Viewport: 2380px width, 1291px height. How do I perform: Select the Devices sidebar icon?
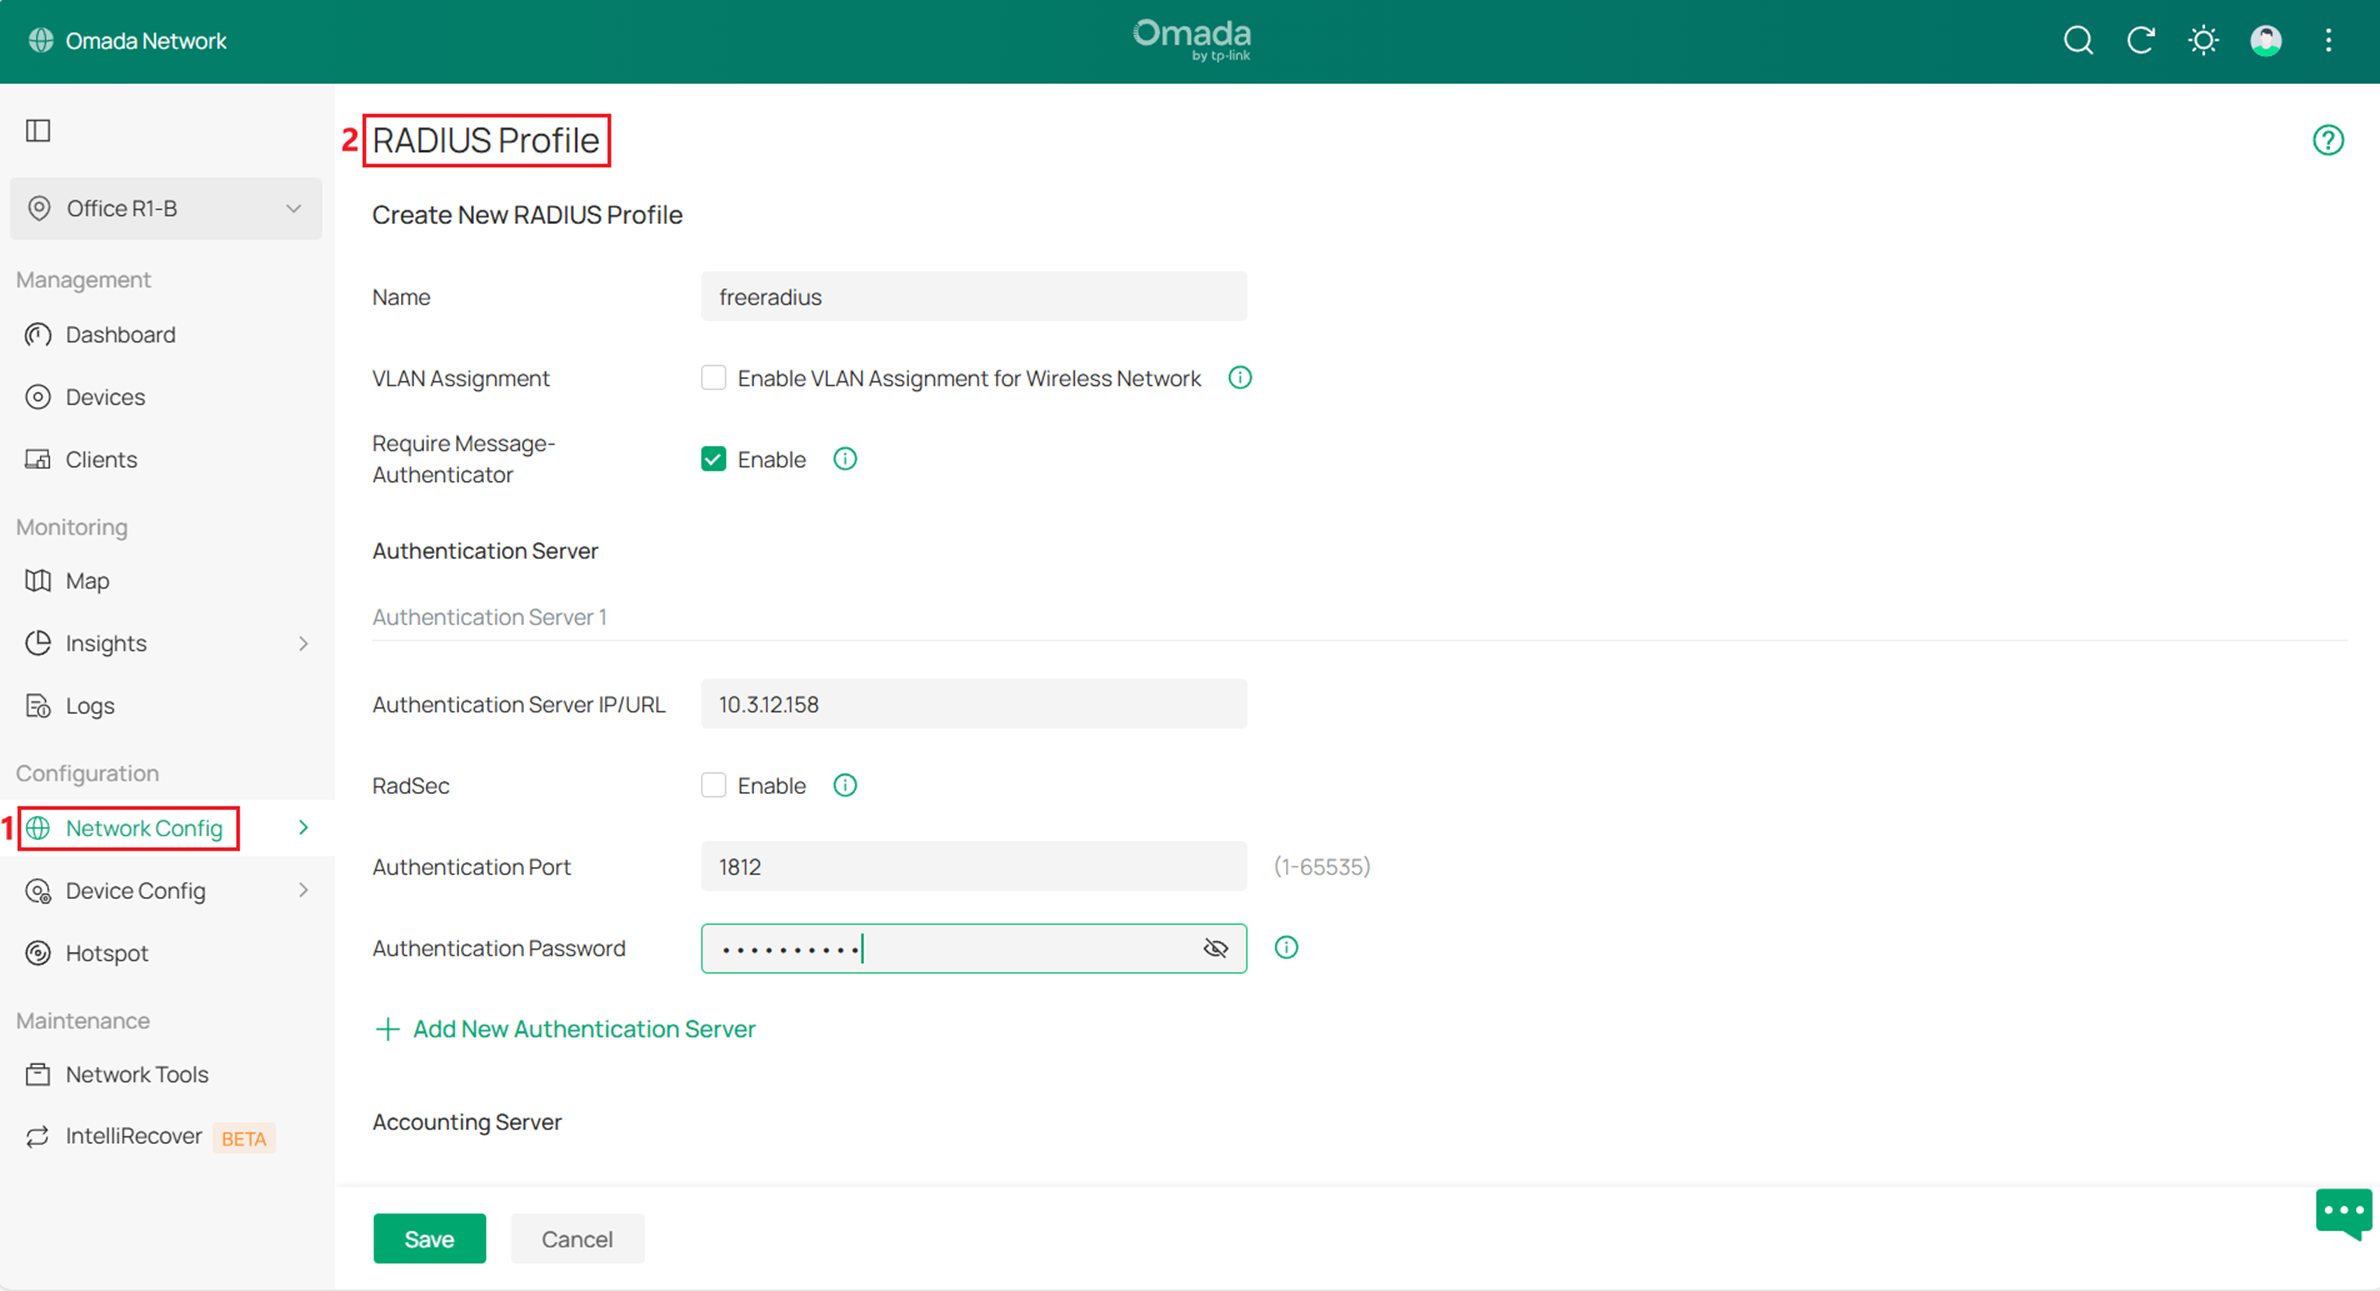pos(104,396)
